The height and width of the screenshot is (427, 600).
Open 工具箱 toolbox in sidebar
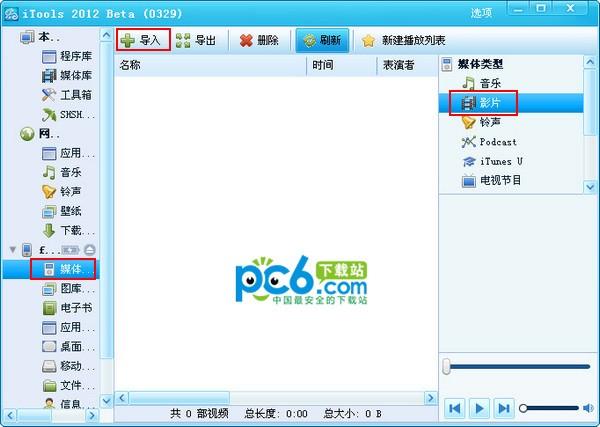click(x=67, y=95)
